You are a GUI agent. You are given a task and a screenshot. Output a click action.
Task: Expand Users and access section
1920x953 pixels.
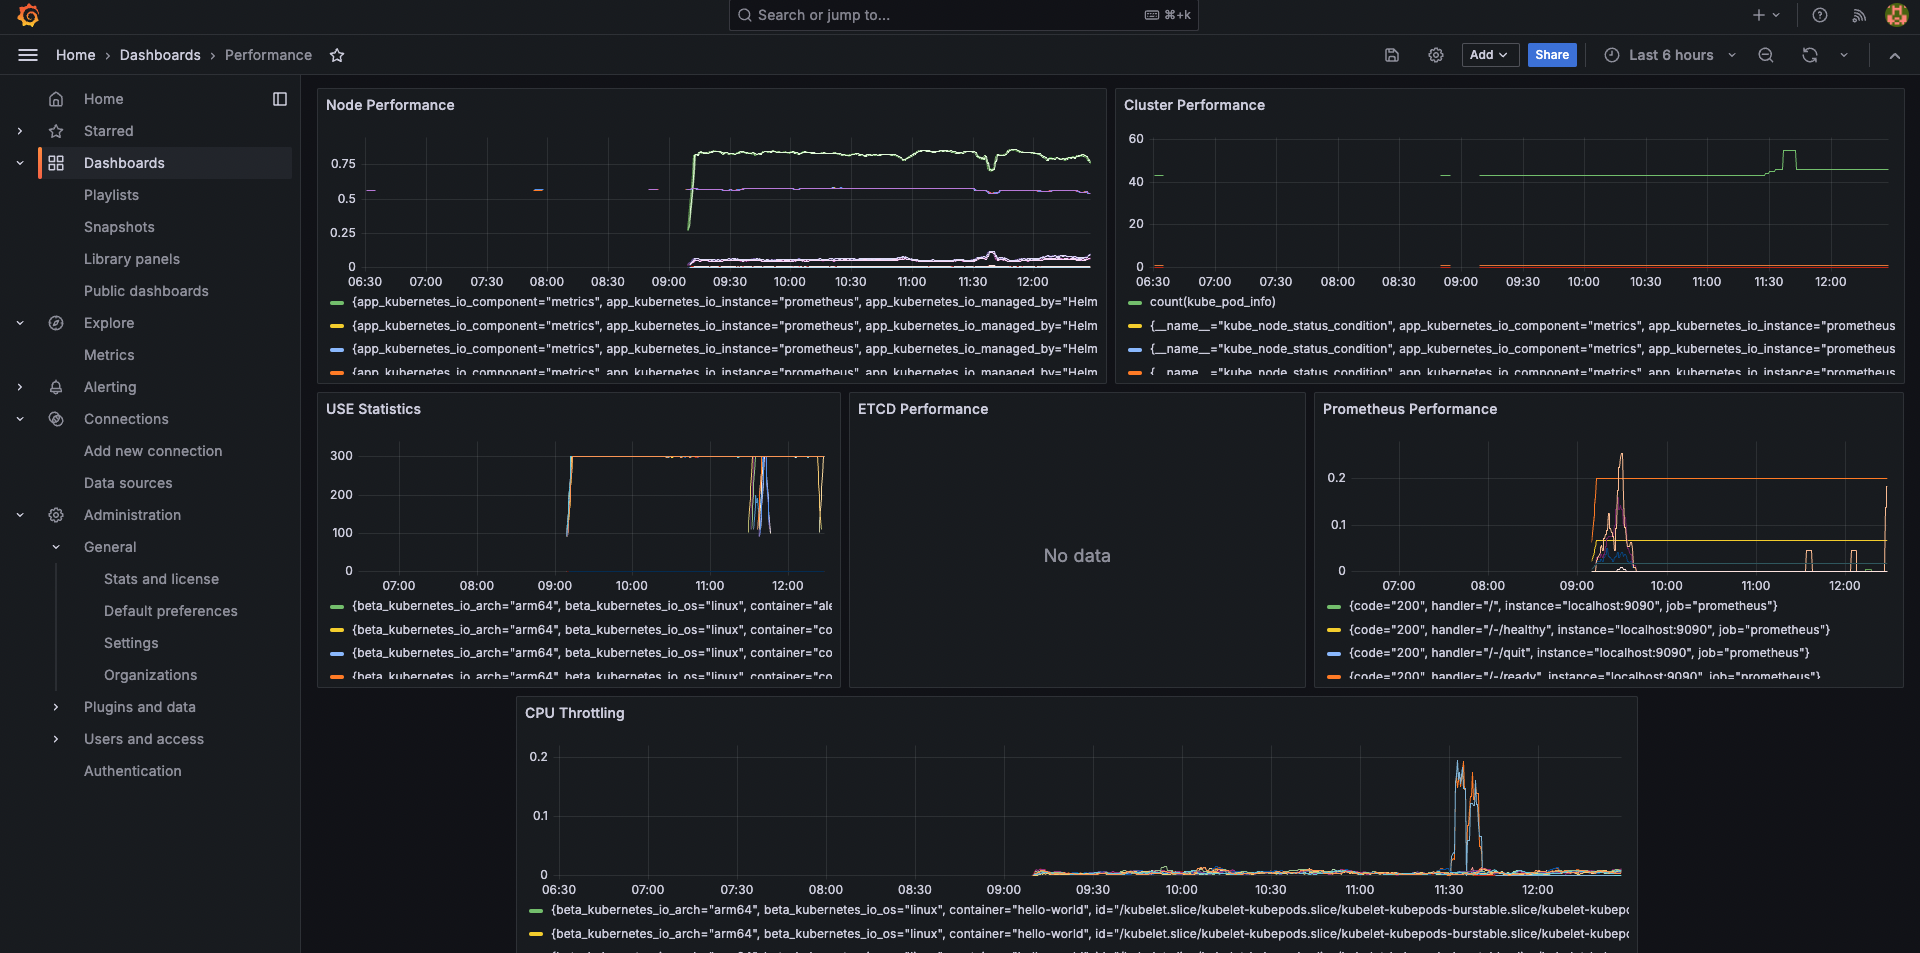56,739
